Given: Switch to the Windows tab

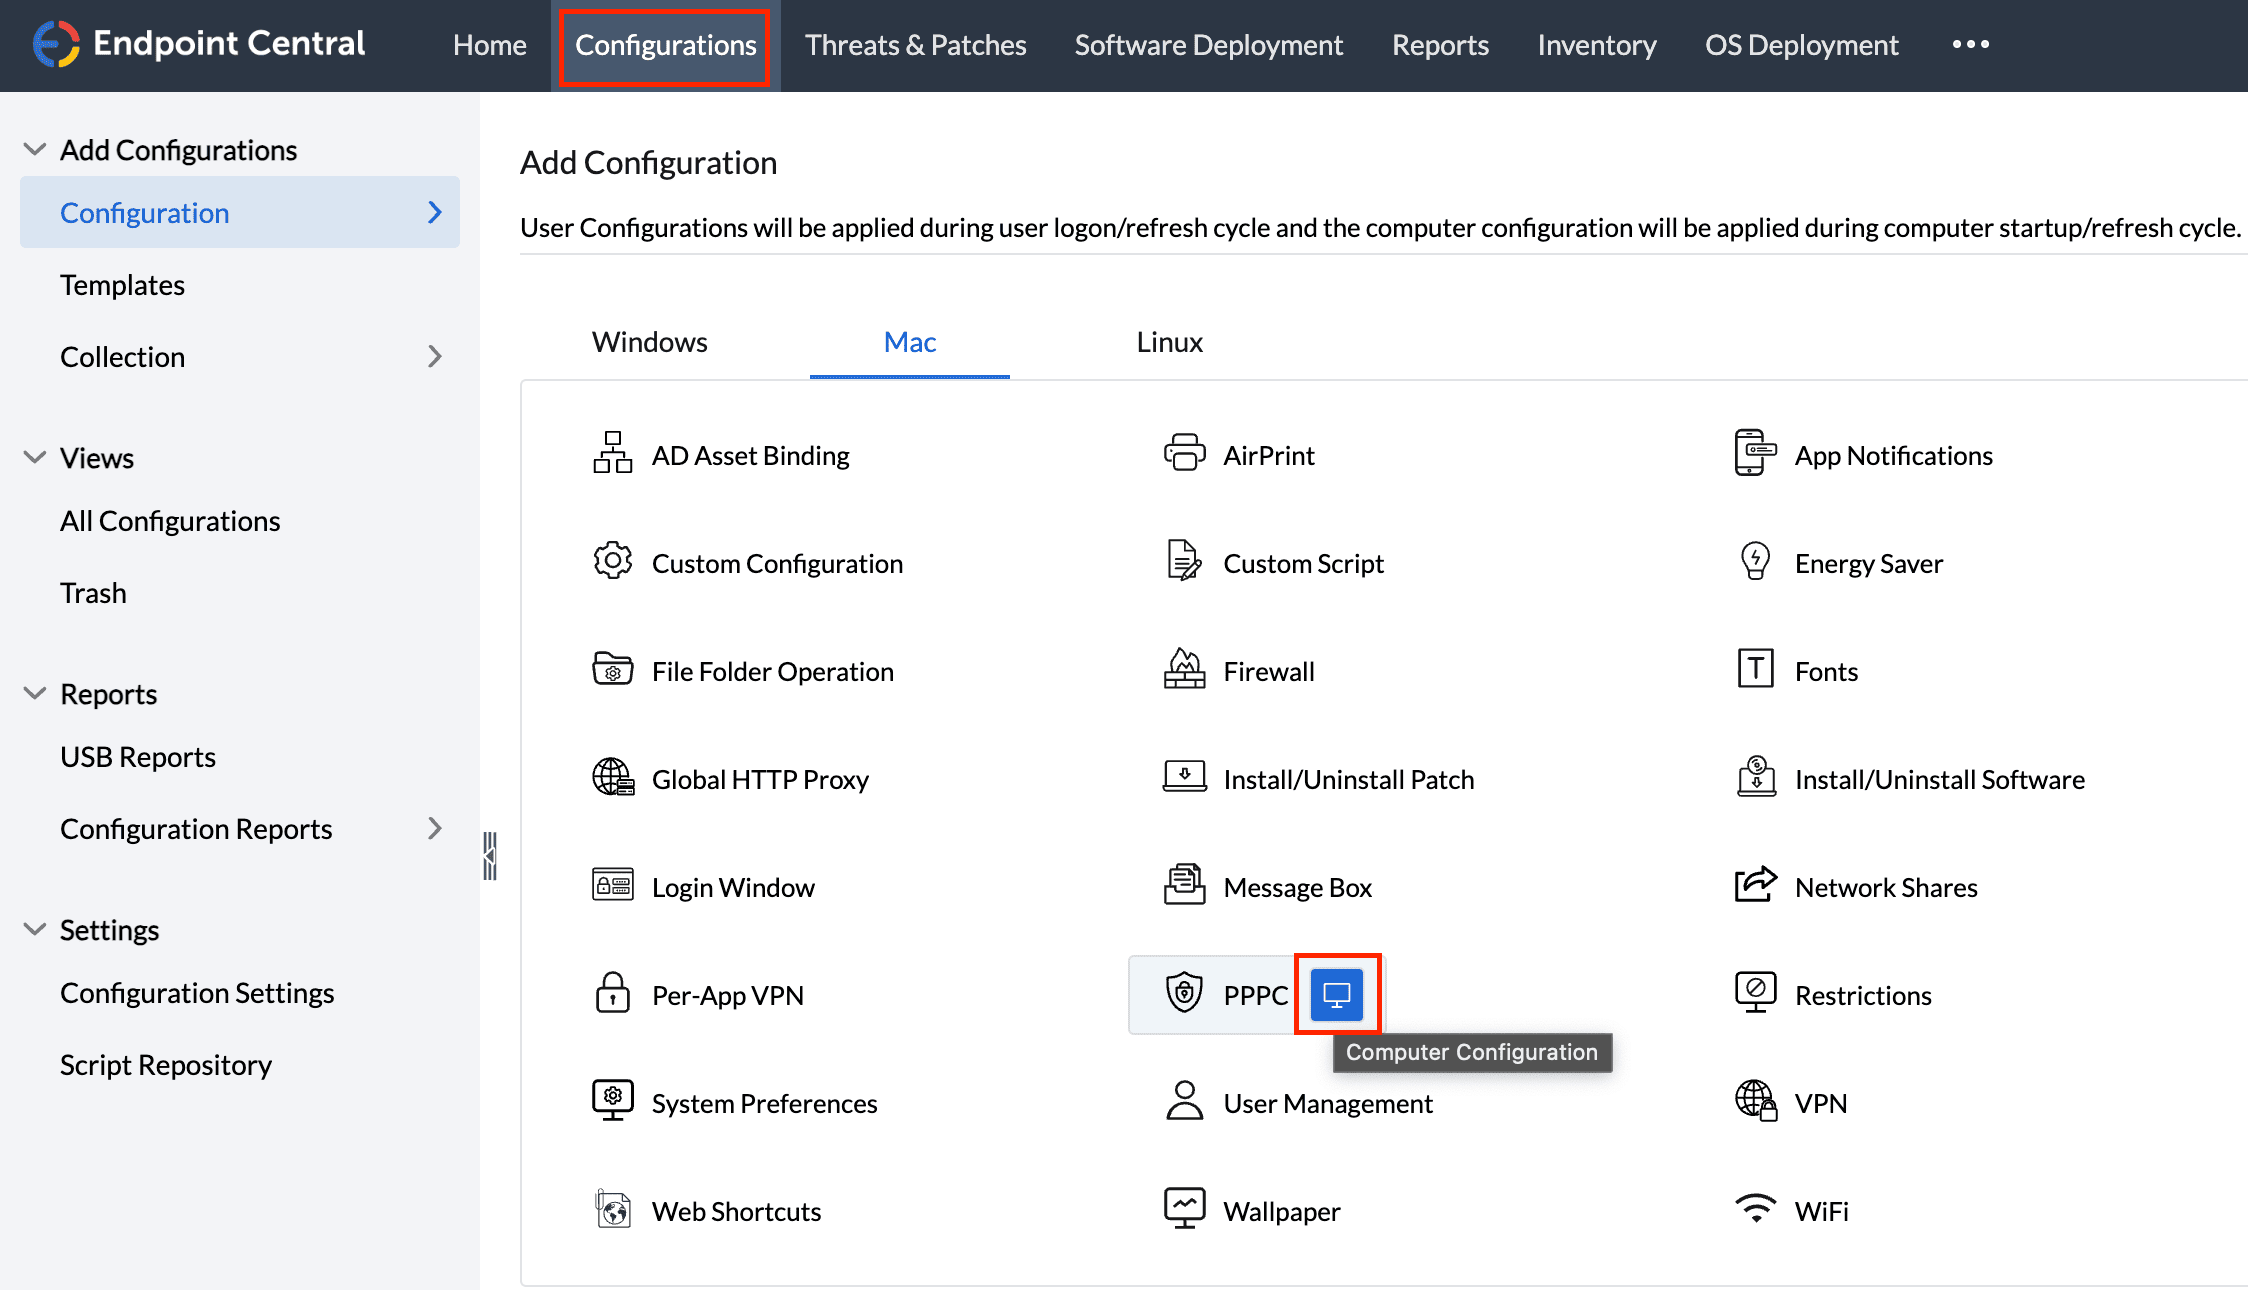Looking at the screenshot, I should point(650,342).
